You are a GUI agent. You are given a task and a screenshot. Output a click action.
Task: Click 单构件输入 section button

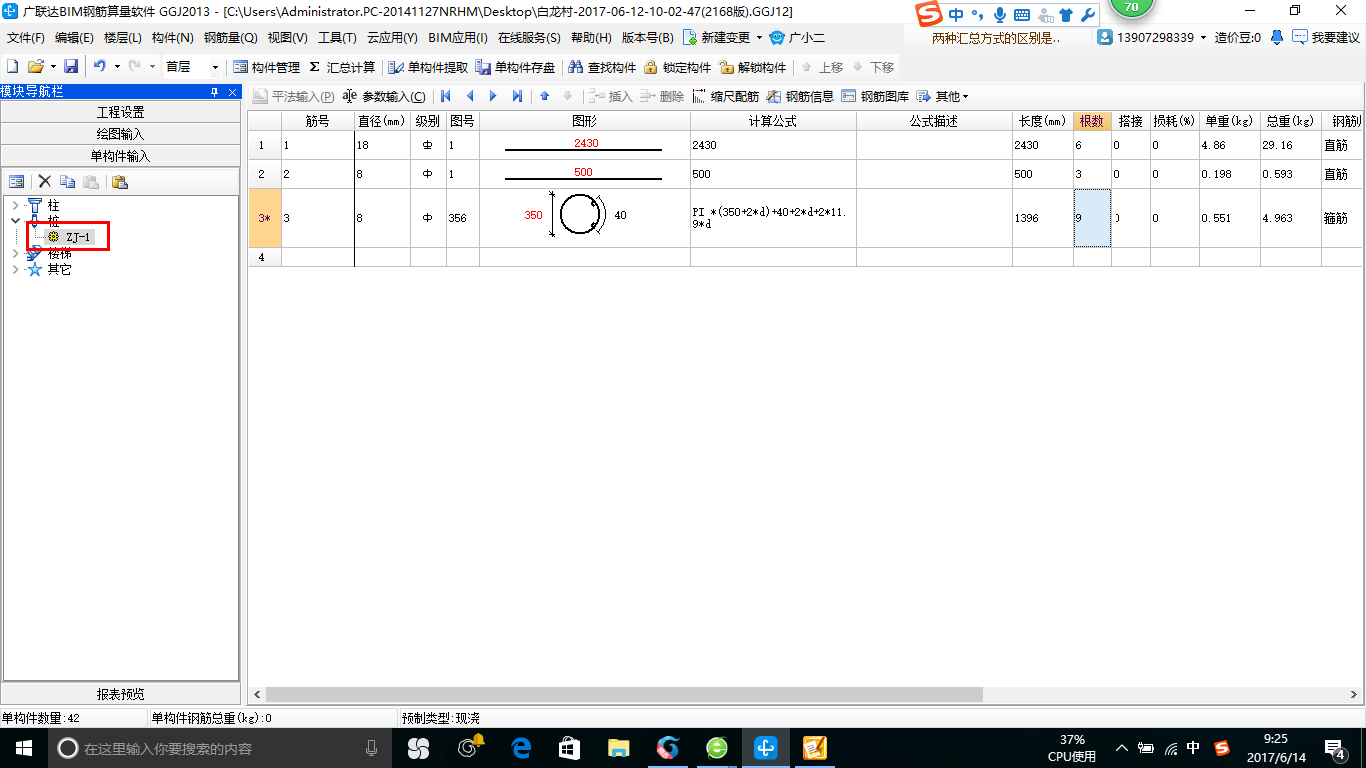(x=120, y=156)
